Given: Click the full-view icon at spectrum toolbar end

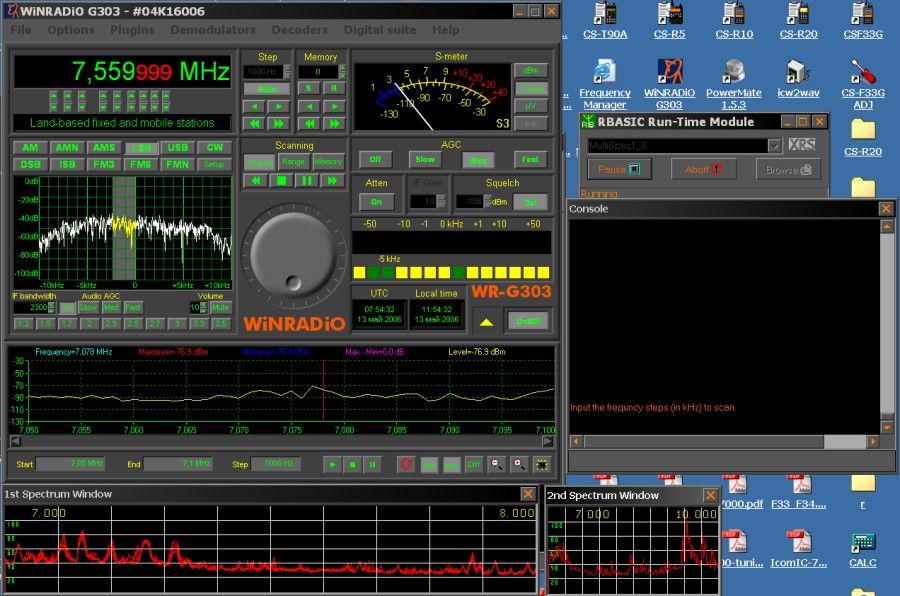Looking at the screenshot, I should click(x=541, y=464).
